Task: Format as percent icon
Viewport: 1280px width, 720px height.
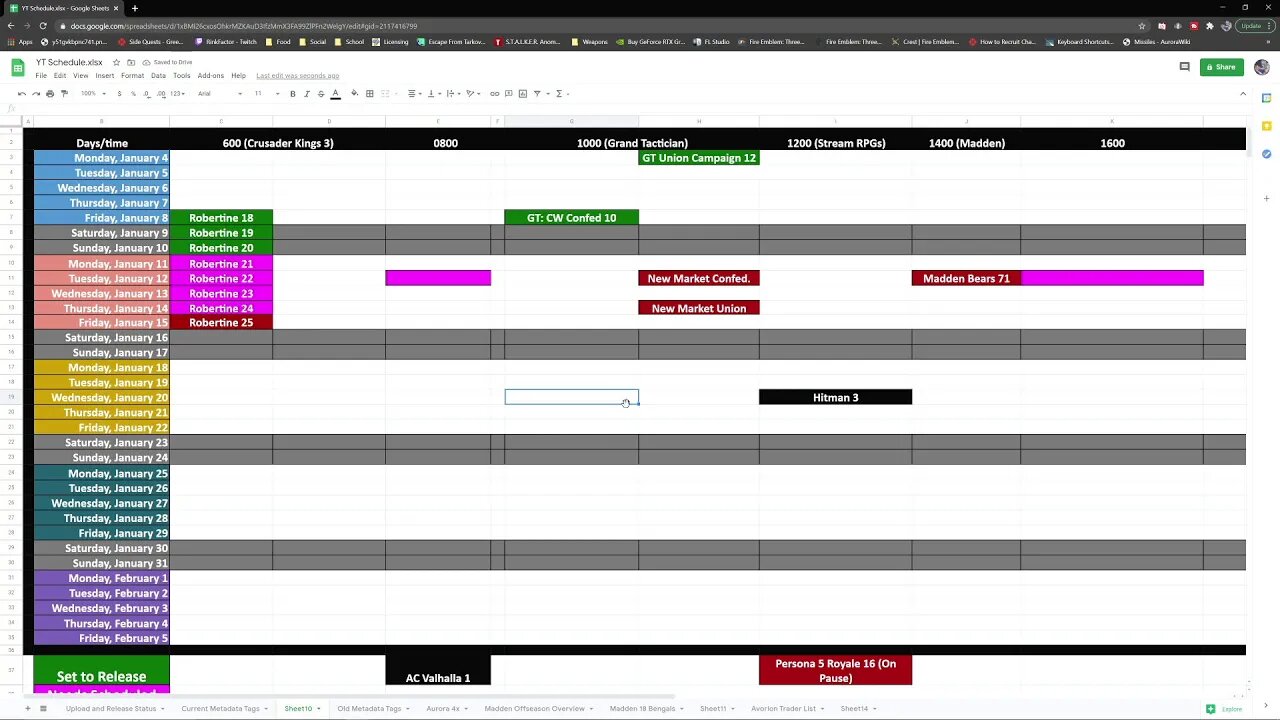Action: coord(133,94)
